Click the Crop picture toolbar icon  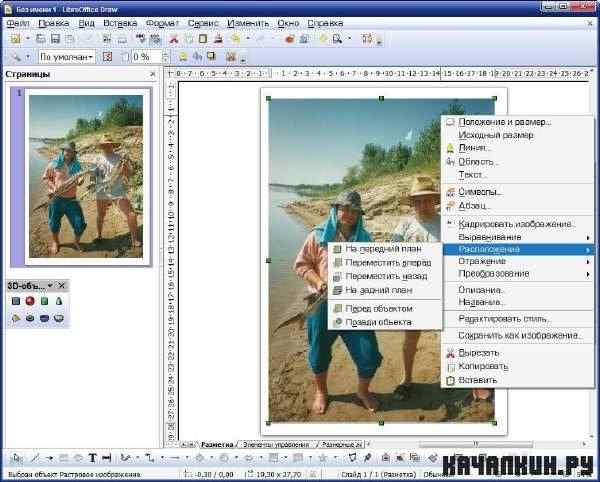(x=231, y=57)
